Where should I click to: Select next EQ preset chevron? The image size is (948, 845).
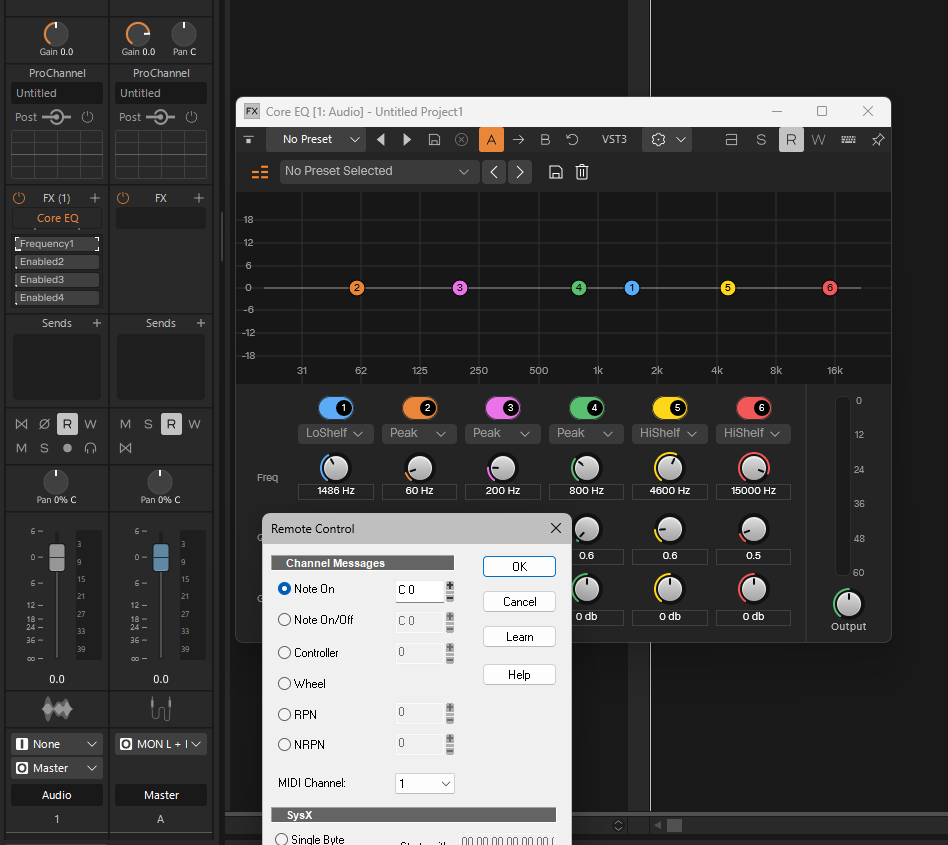tap(520, 172)
